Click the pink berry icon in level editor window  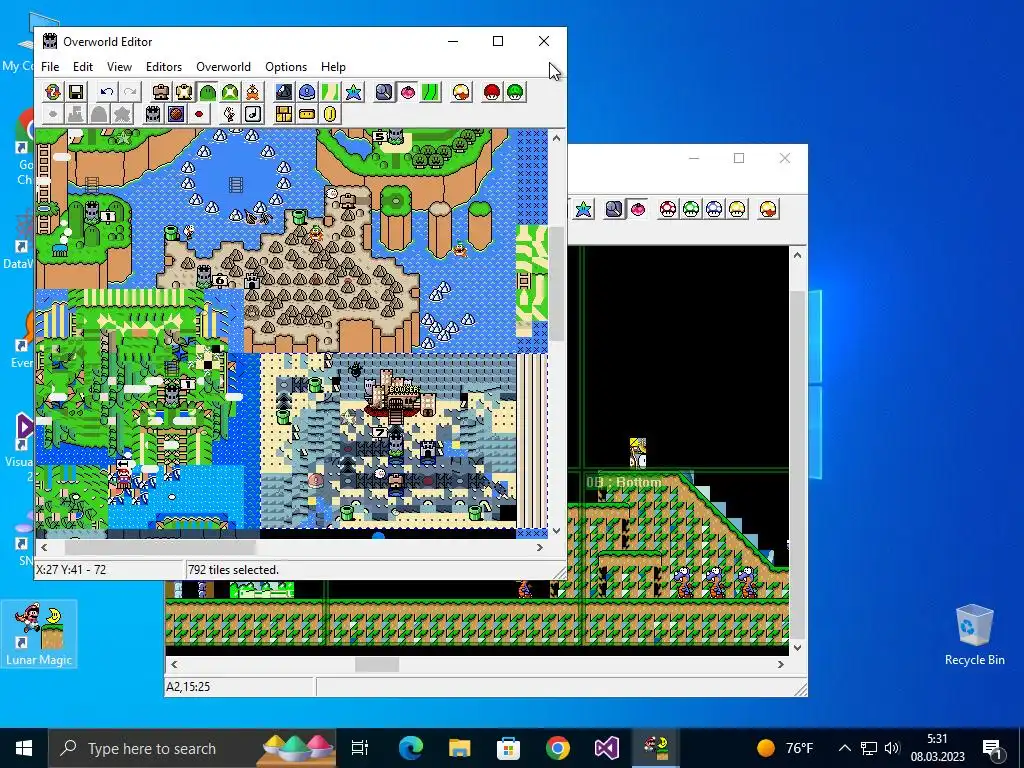[637, 209]
